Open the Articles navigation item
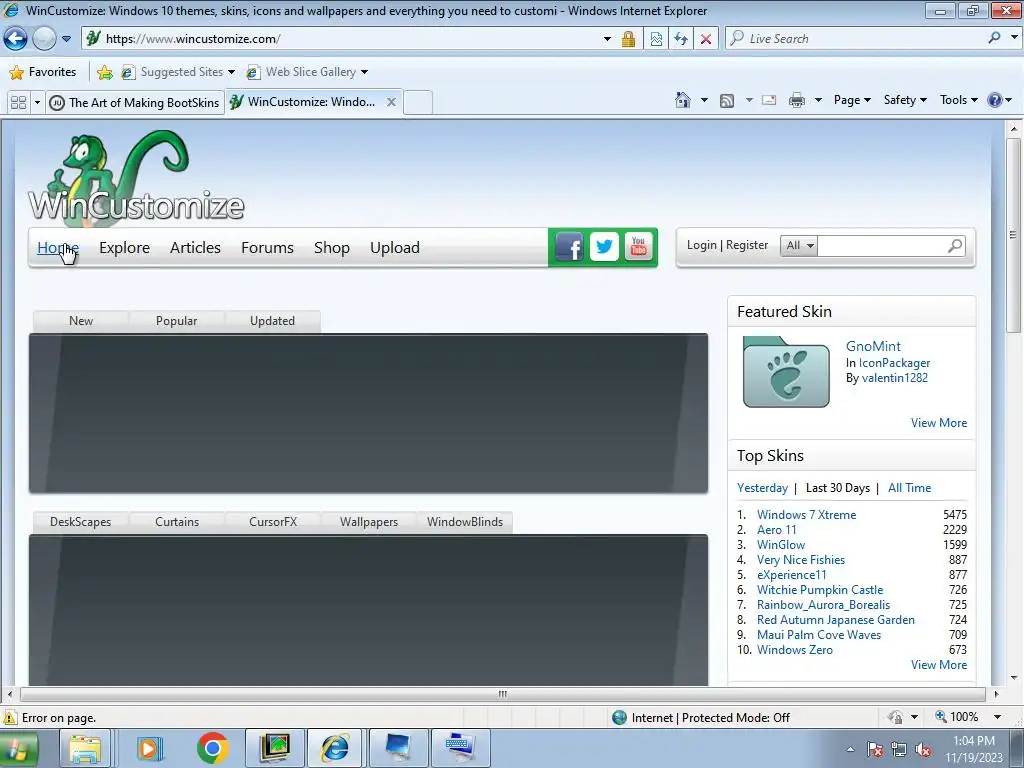The height and width of the screenshot is (768, 1024). [195, 248]
